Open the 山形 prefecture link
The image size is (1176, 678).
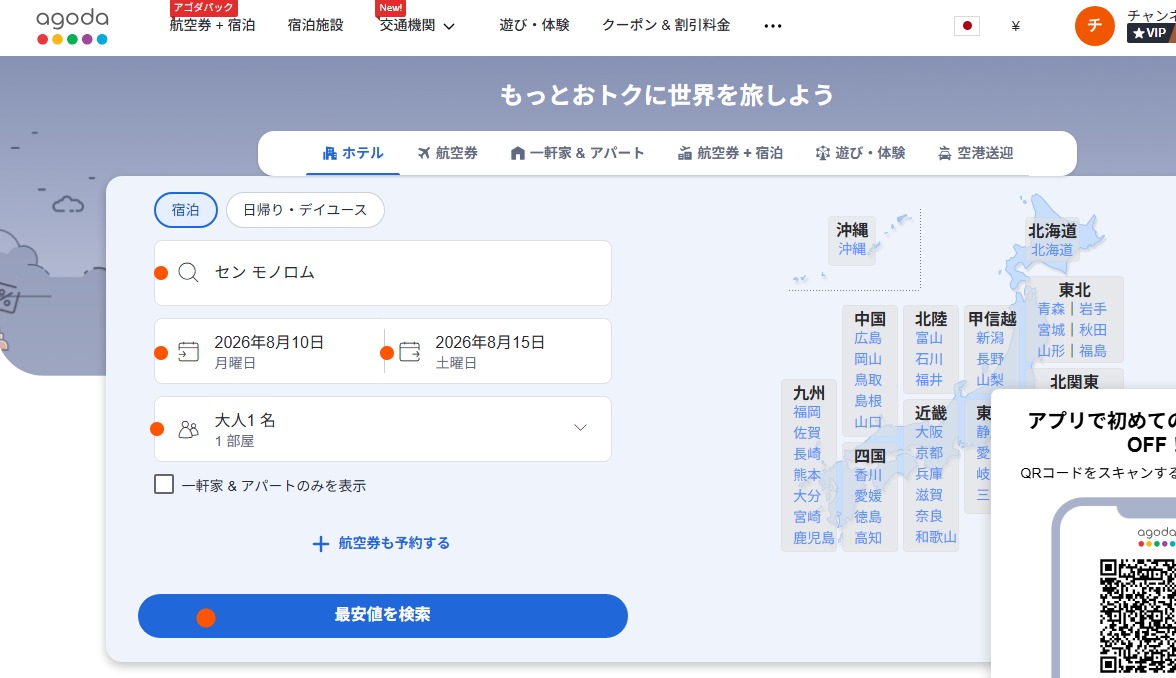tap(1051, 351)
